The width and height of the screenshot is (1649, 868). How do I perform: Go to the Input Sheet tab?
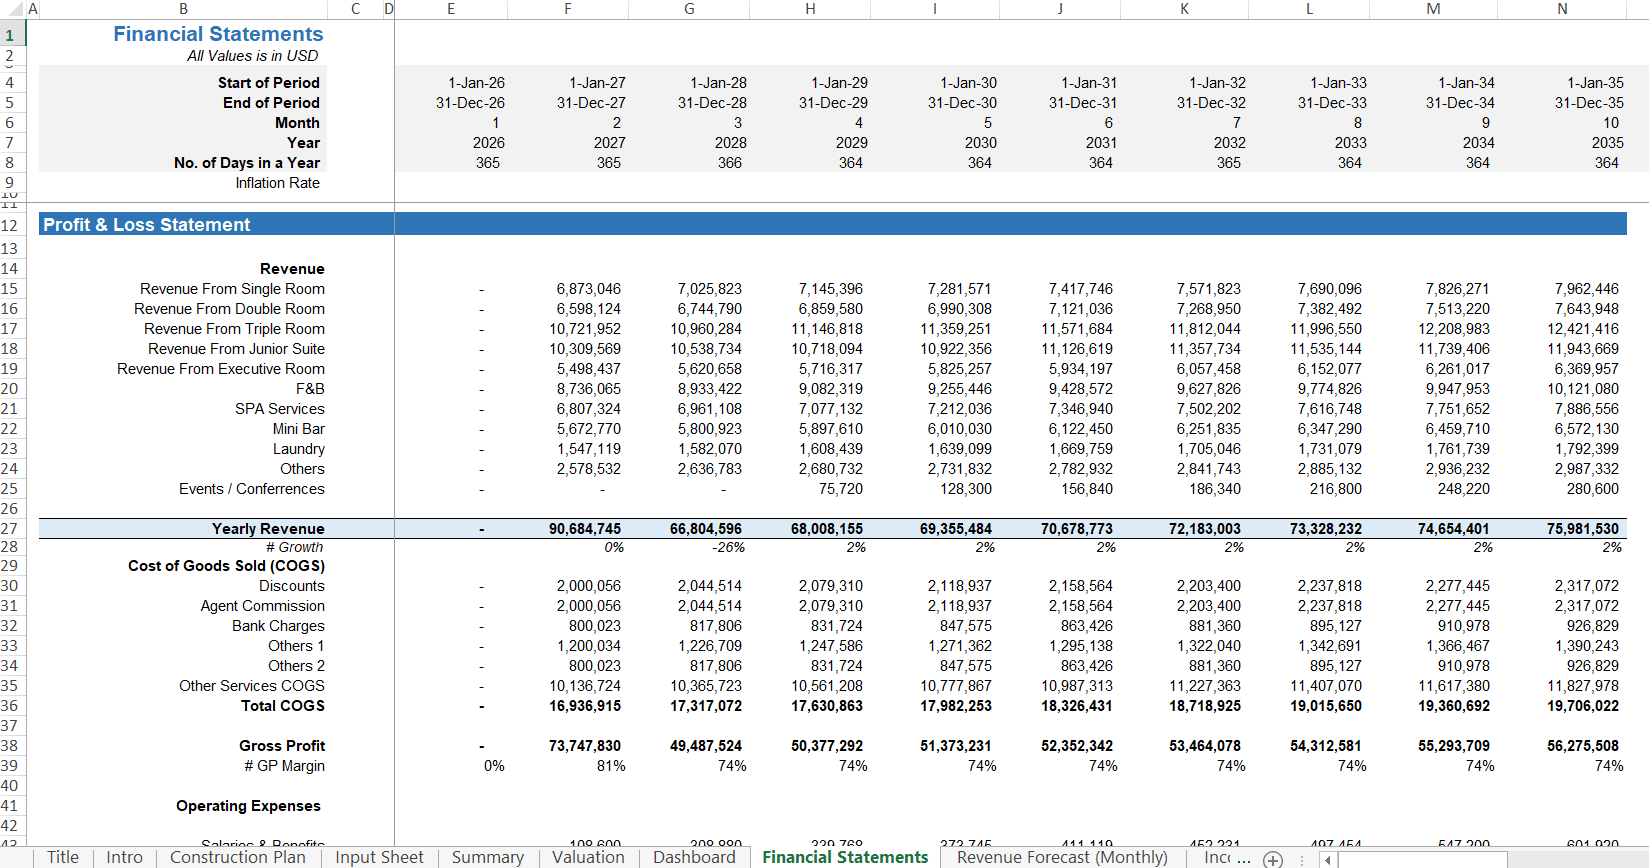[379, 857]
